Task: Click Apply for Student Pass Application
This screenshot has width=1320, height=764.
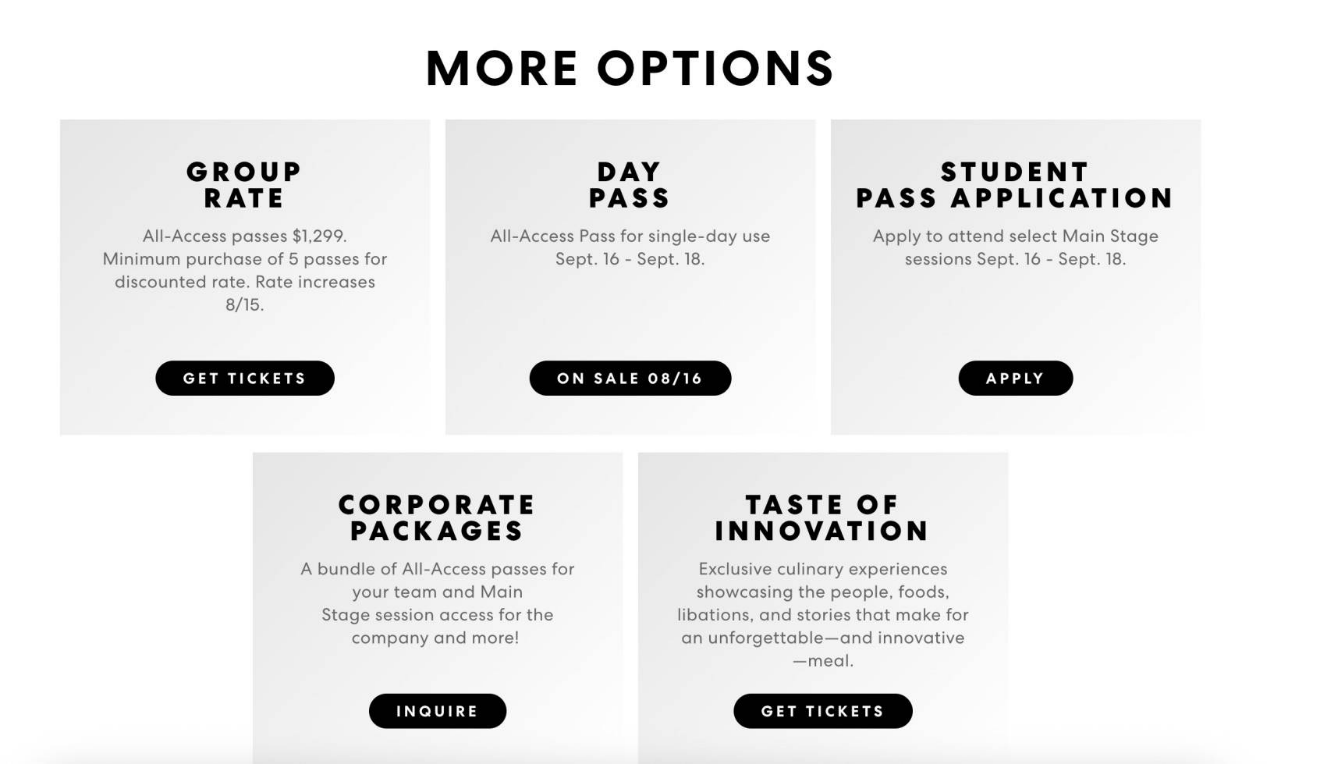Action: tap(1015, 378)
